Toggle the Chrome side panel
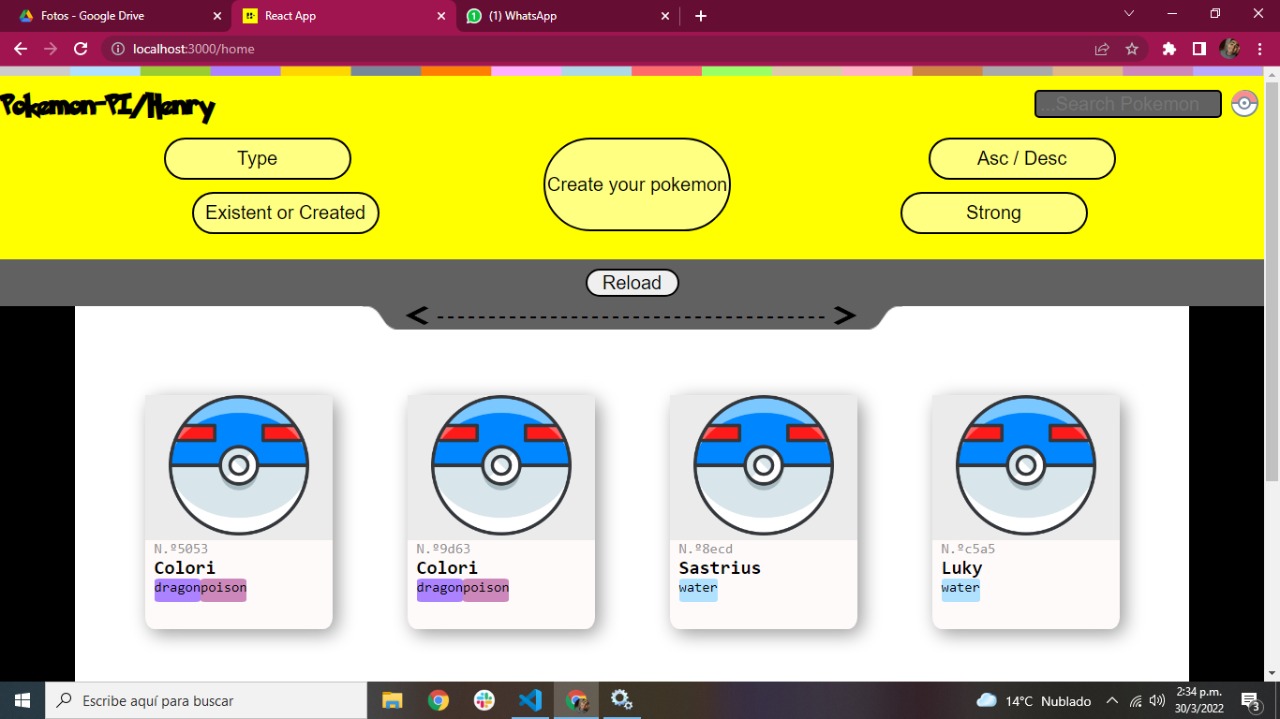Screen dimensions: 1280x719 pyautogui.click(x=1199, y=48)
